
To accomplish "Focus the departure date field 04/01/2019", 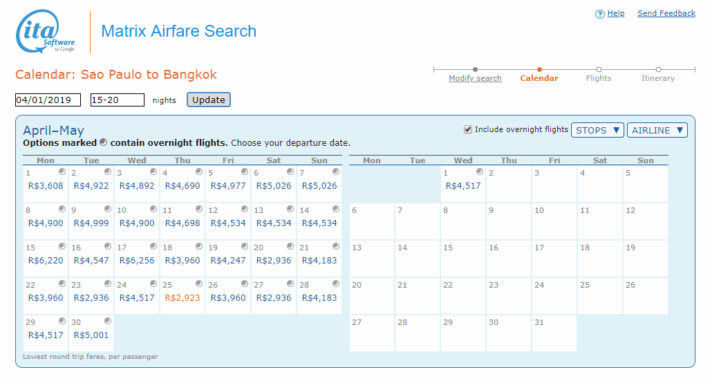I will click(x=48, y=100).
